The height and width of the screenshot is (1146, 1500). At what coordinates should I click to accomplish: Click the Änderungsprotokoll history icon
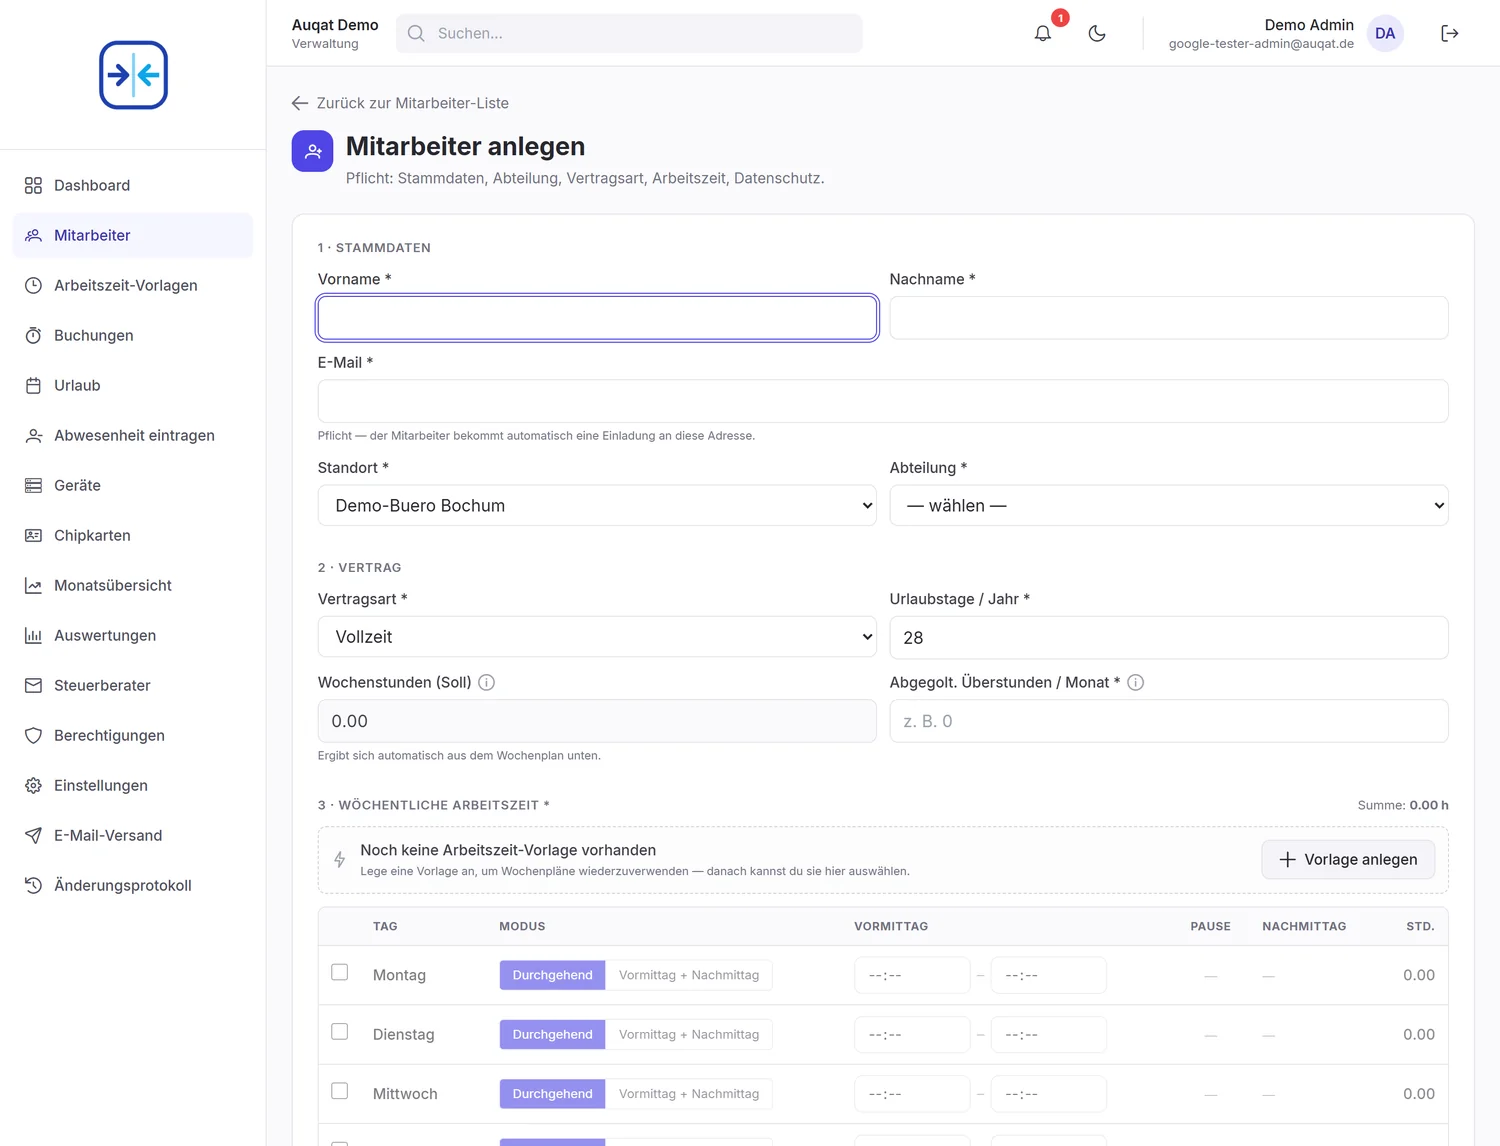coord(33,886)
